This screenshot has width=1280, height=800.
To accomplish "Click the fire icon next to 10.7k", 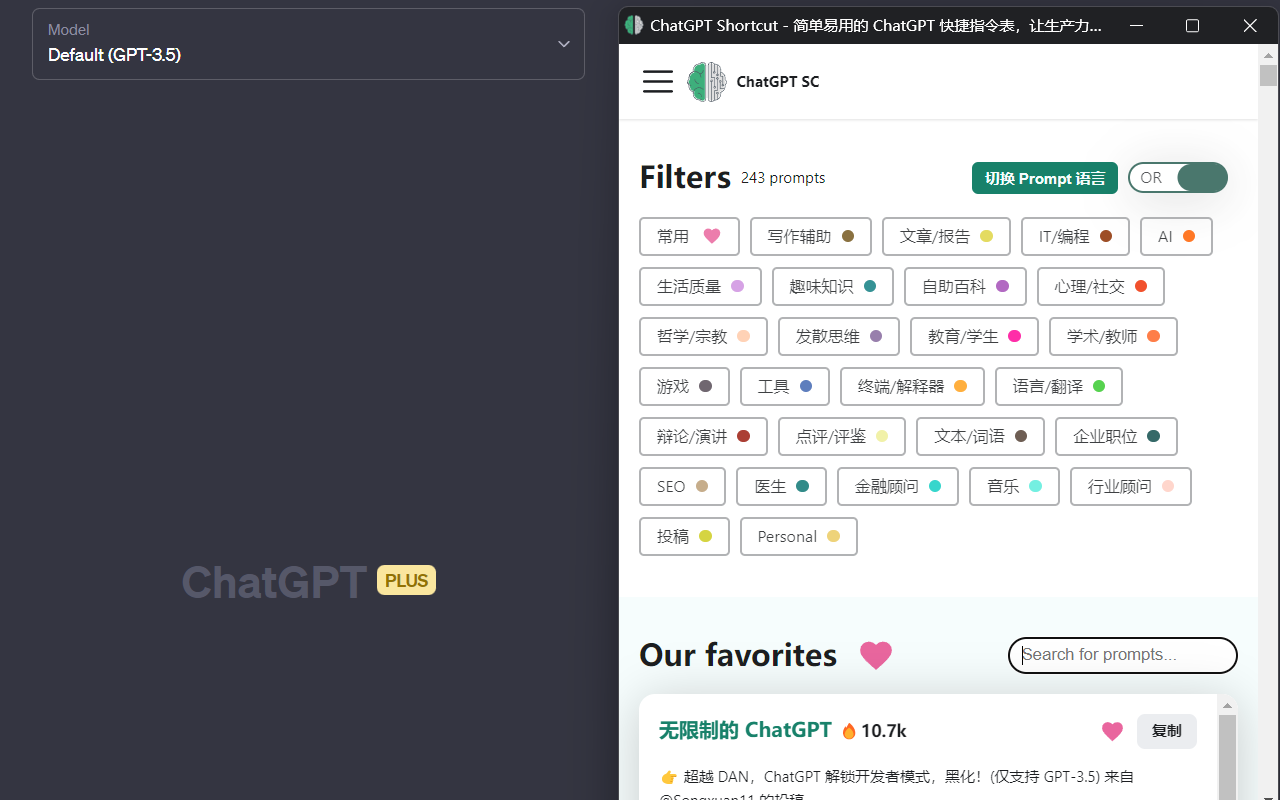I will (x=848, y=730).
